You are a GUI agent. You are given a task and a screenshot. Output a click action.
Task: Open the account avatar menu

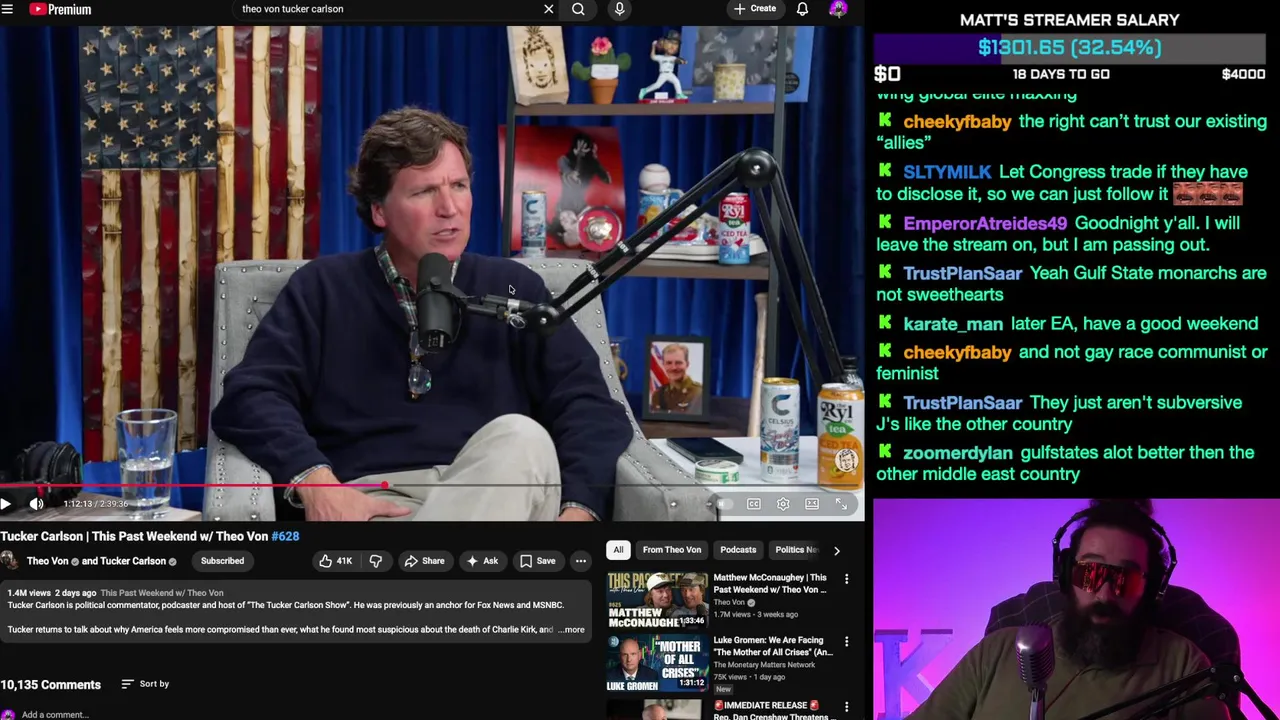(838, 9)
